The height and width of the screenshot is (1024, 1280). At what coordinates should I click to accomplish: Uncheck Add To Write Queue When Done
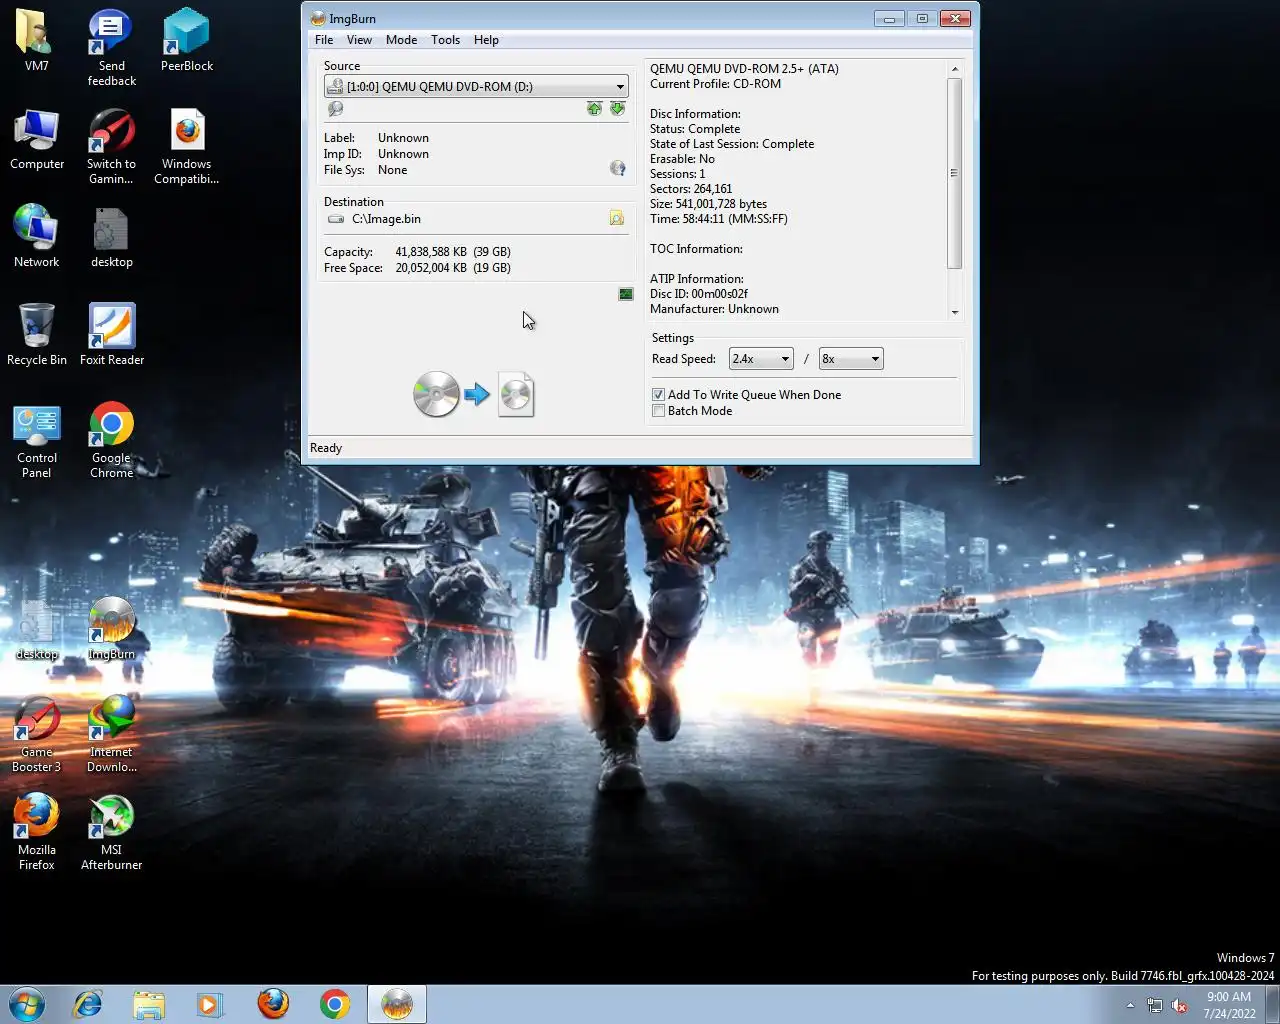click(x=658, y=394)
